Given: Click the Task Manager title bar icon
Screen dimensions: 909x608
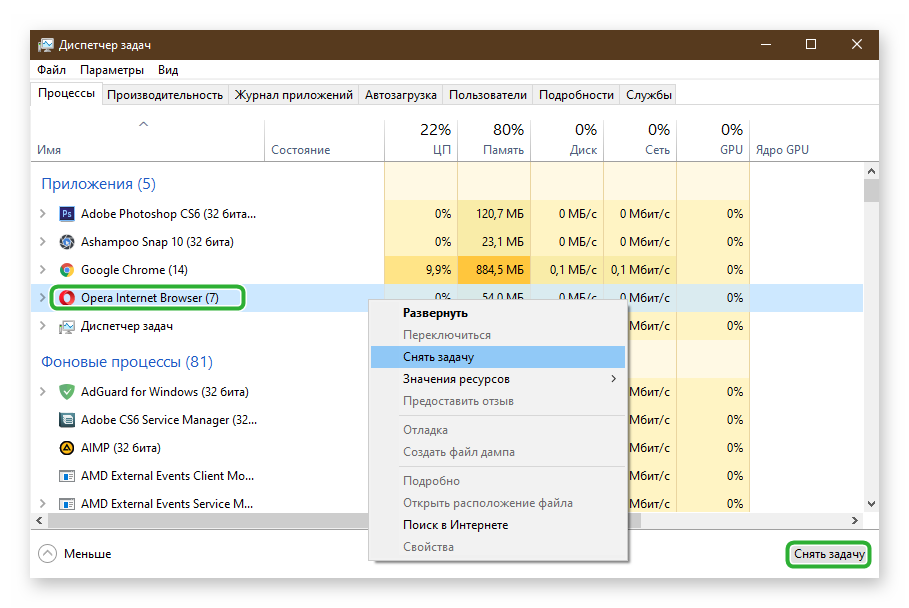Looking at the screenshot, I should point(45,45).
